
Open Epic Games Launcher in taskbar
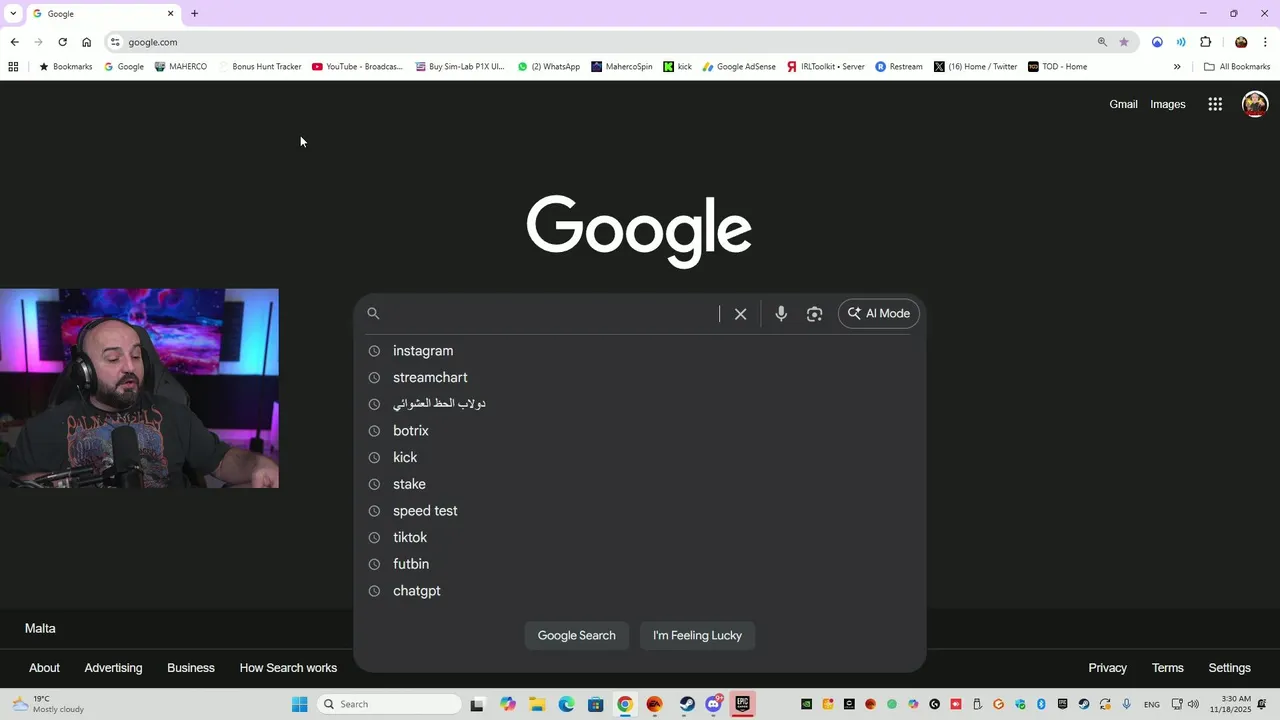pyautogui.click(x=742, y=704)
